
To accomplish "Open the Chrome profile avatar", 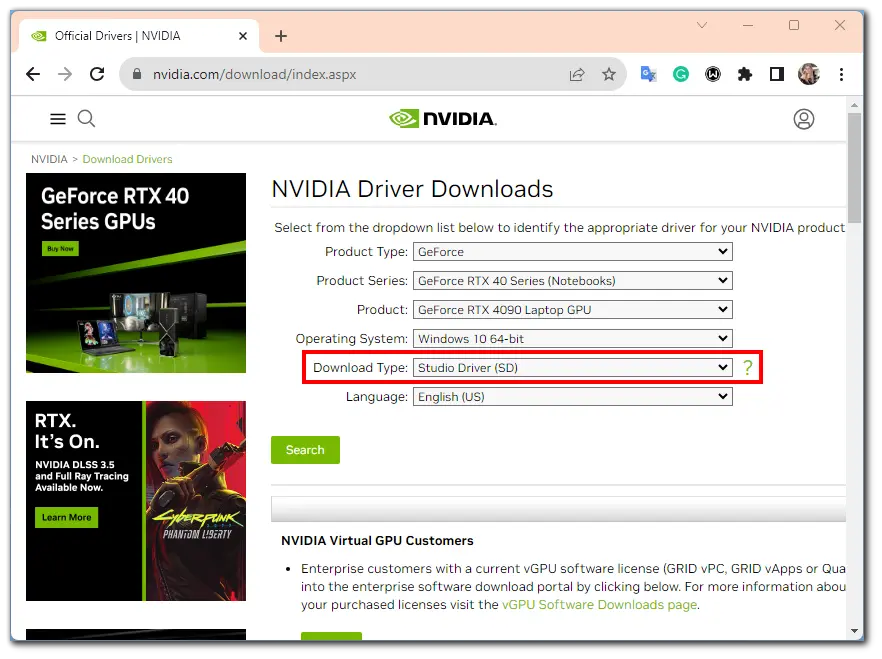I will pos(808,74).
